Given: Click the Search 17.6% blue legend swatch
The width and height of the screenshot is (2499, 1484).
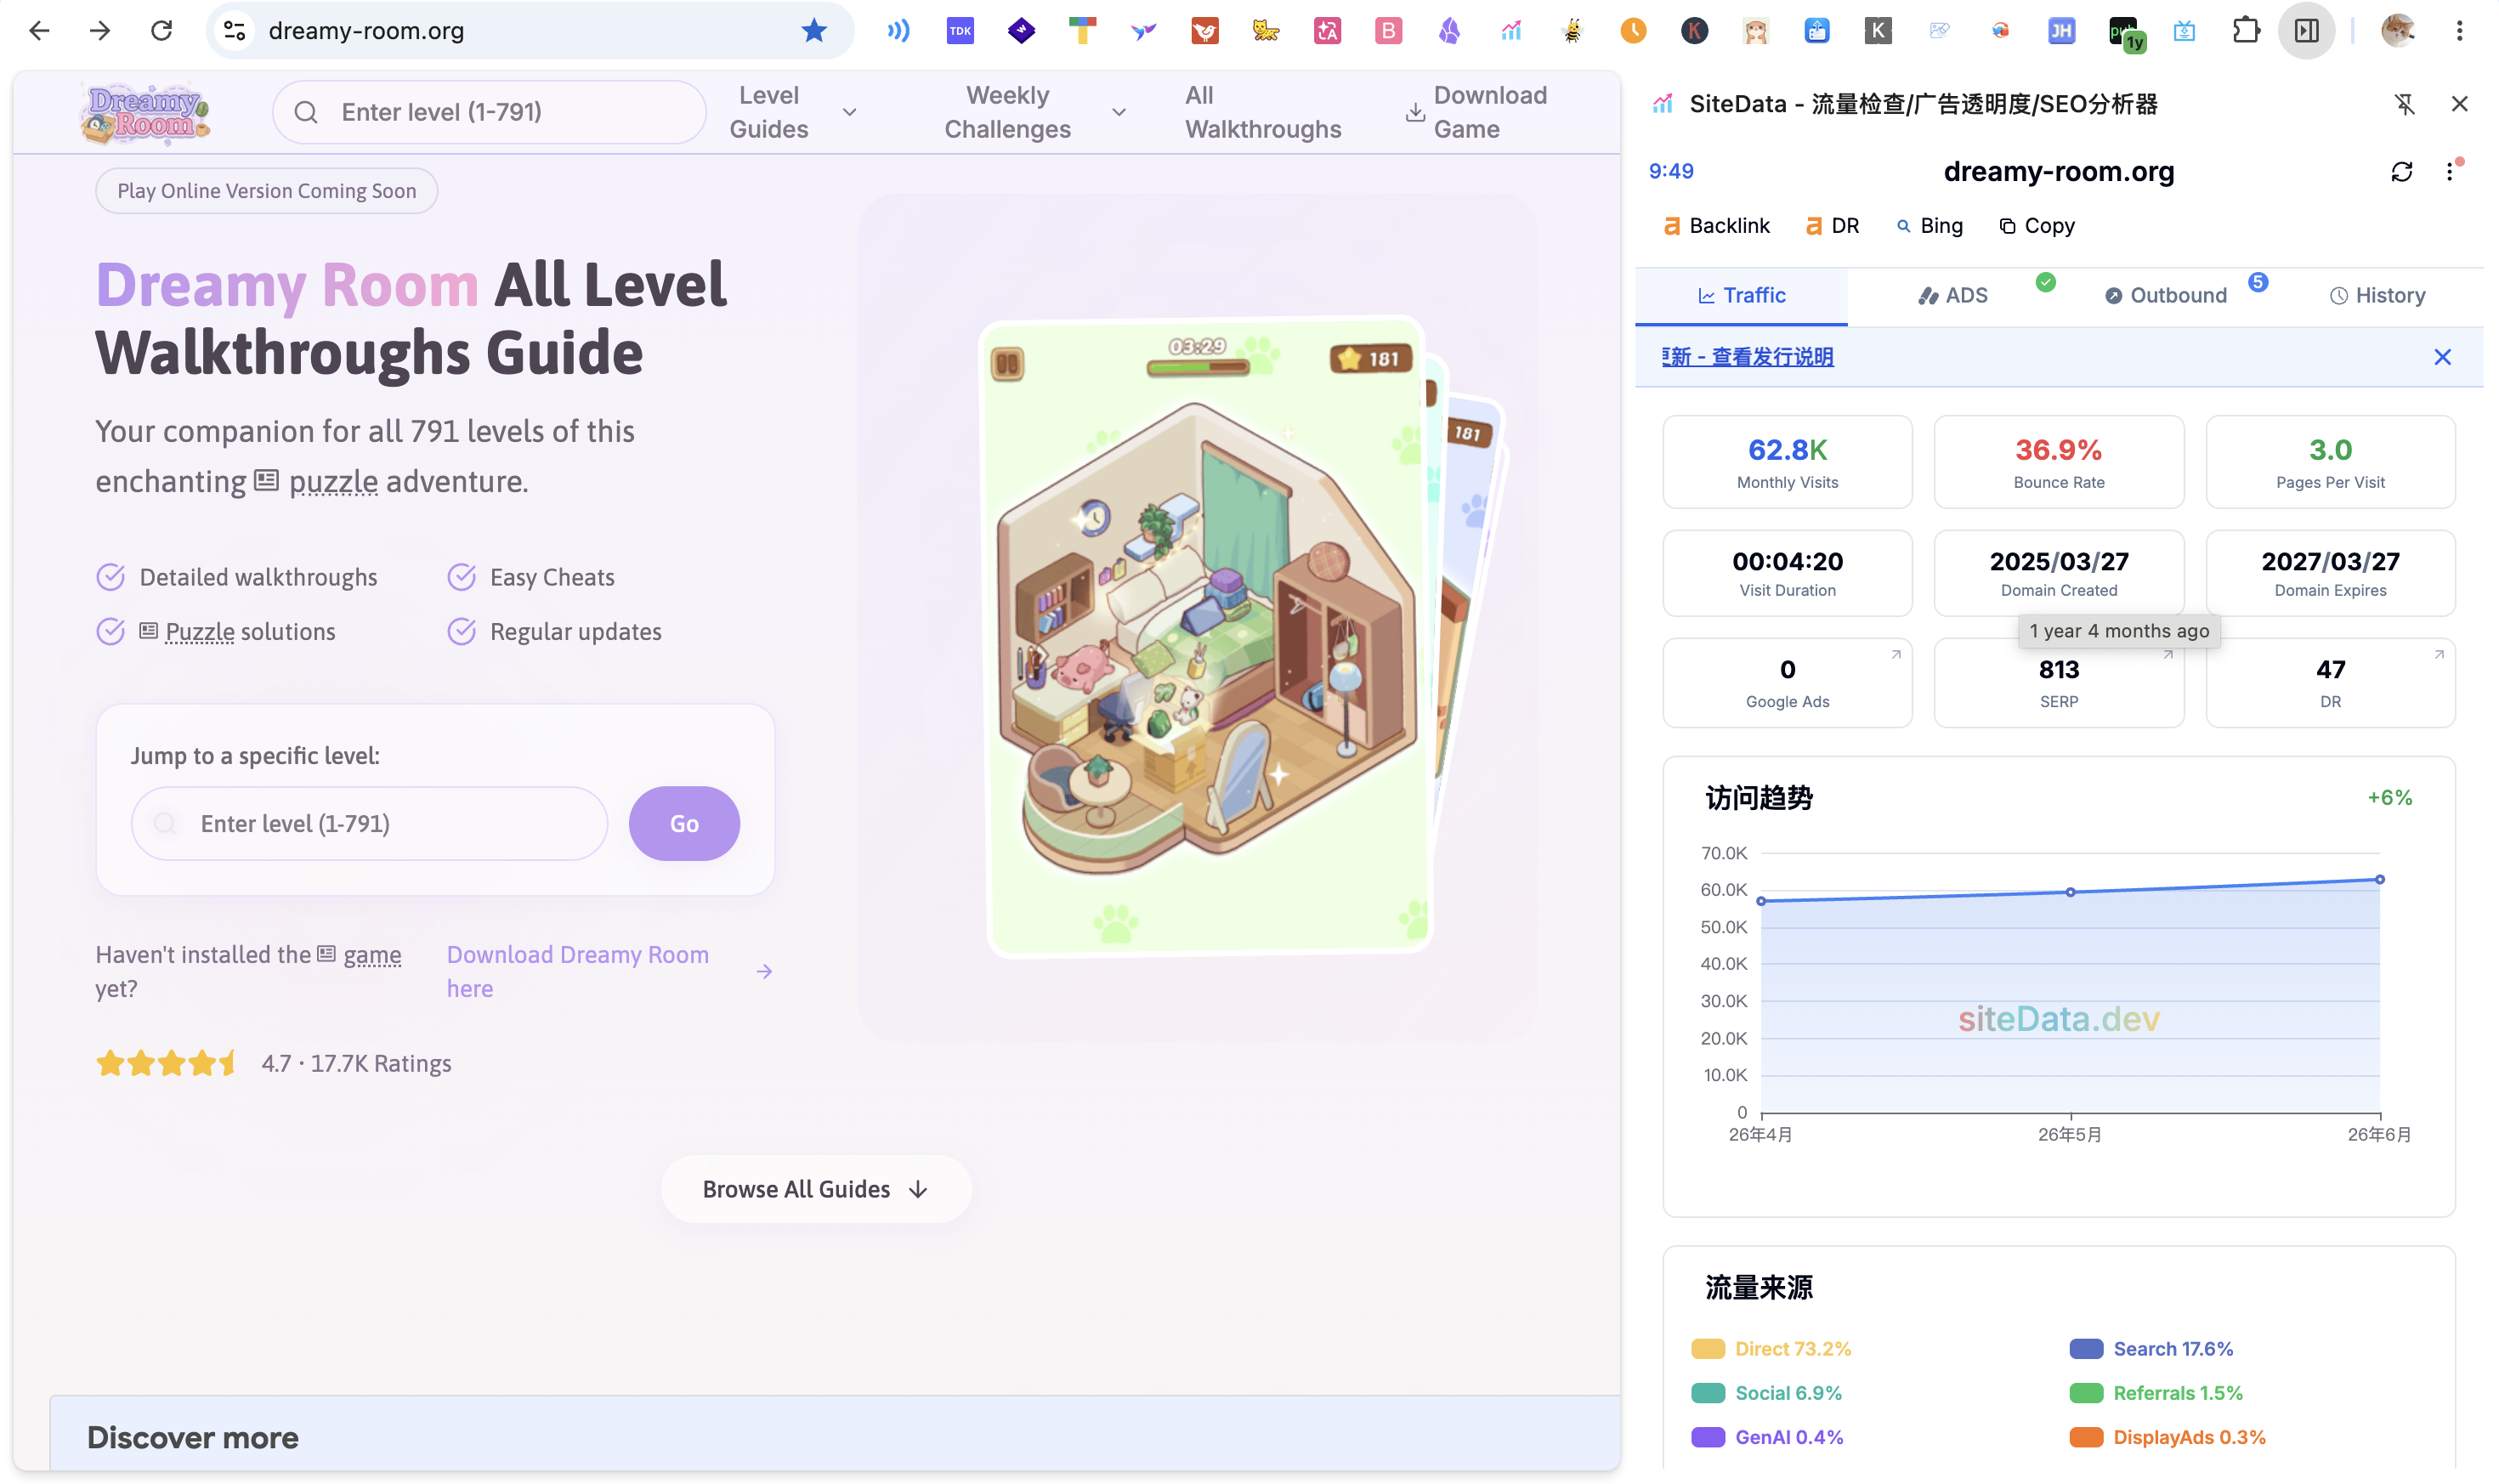Looking at the screenshot, I should click(2085, 1349).
